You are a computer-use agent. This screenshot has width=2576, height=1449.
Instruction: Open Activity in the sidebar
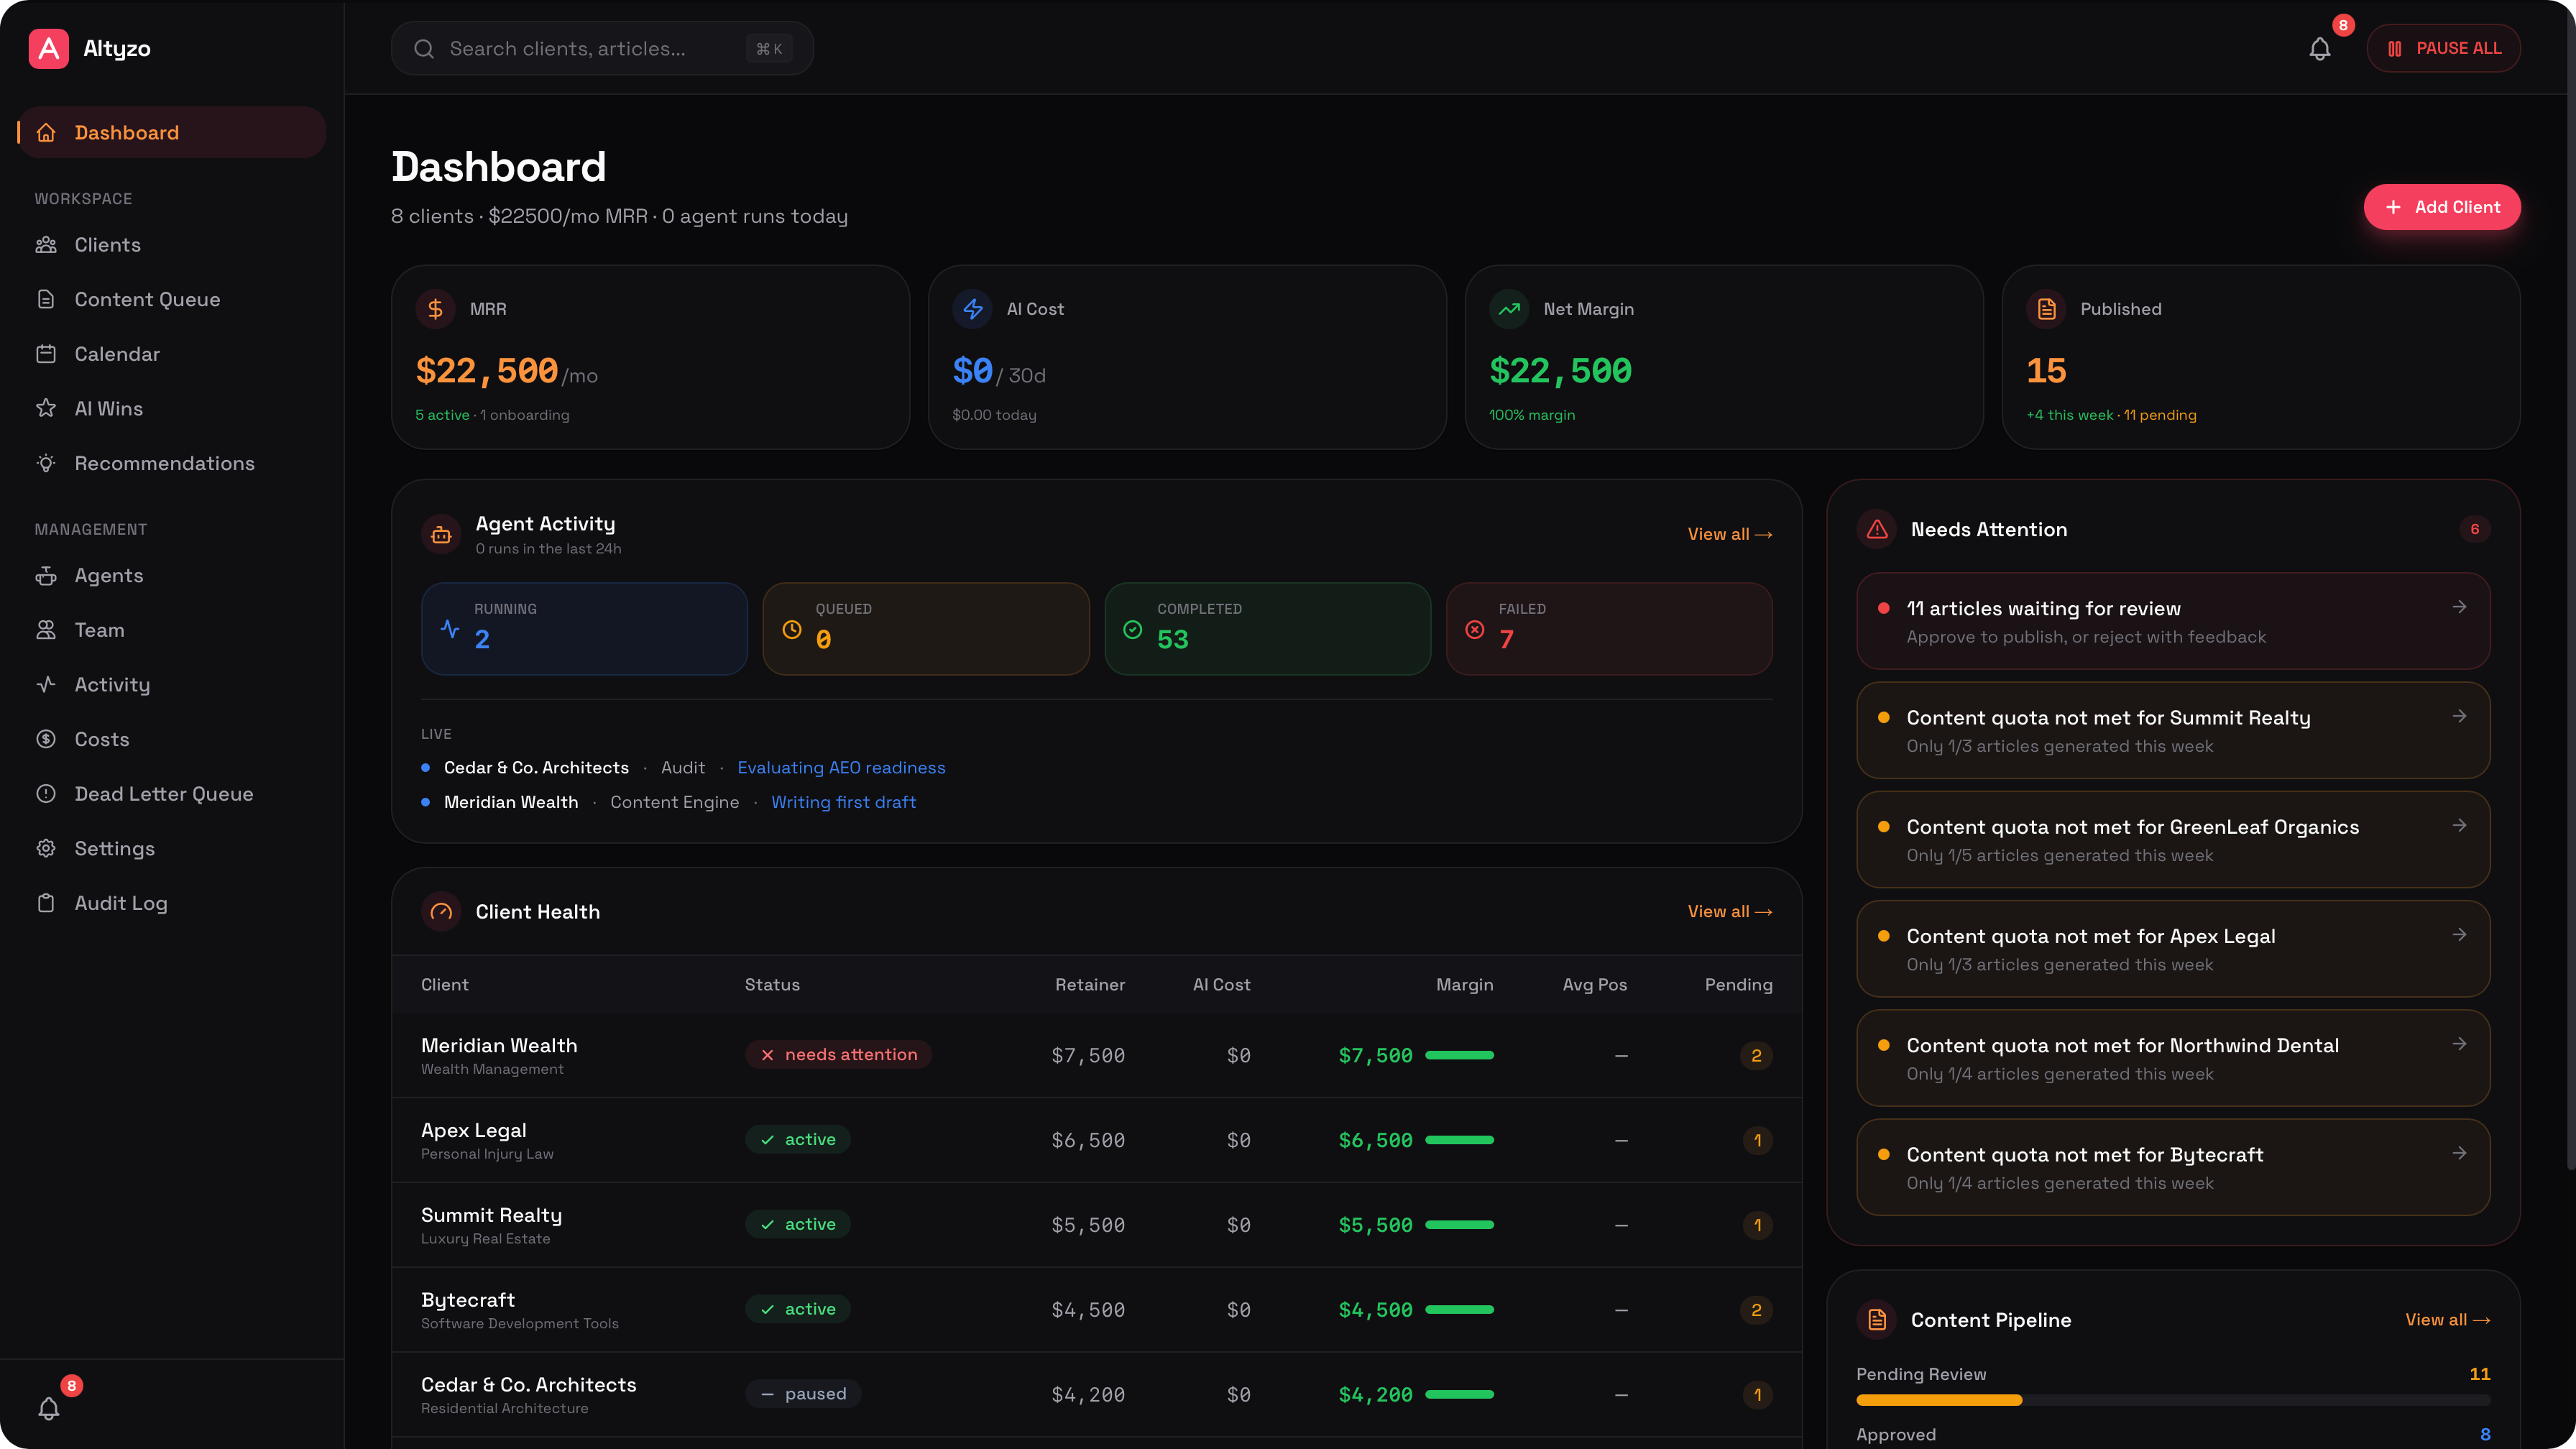(172, 684)
